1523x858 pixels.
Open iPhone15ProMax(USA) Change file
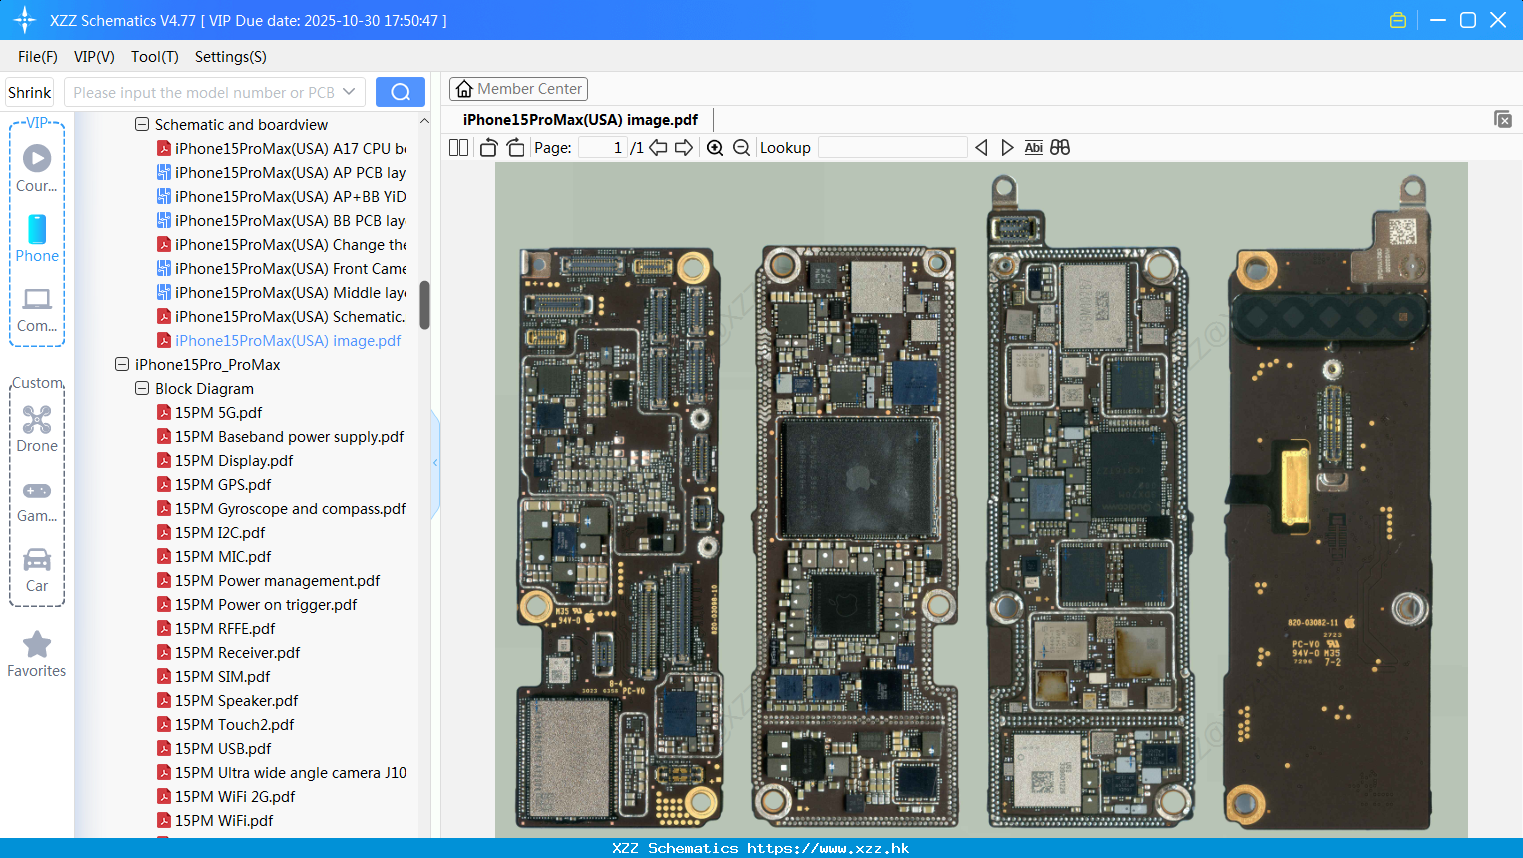(x=281, y=244)
